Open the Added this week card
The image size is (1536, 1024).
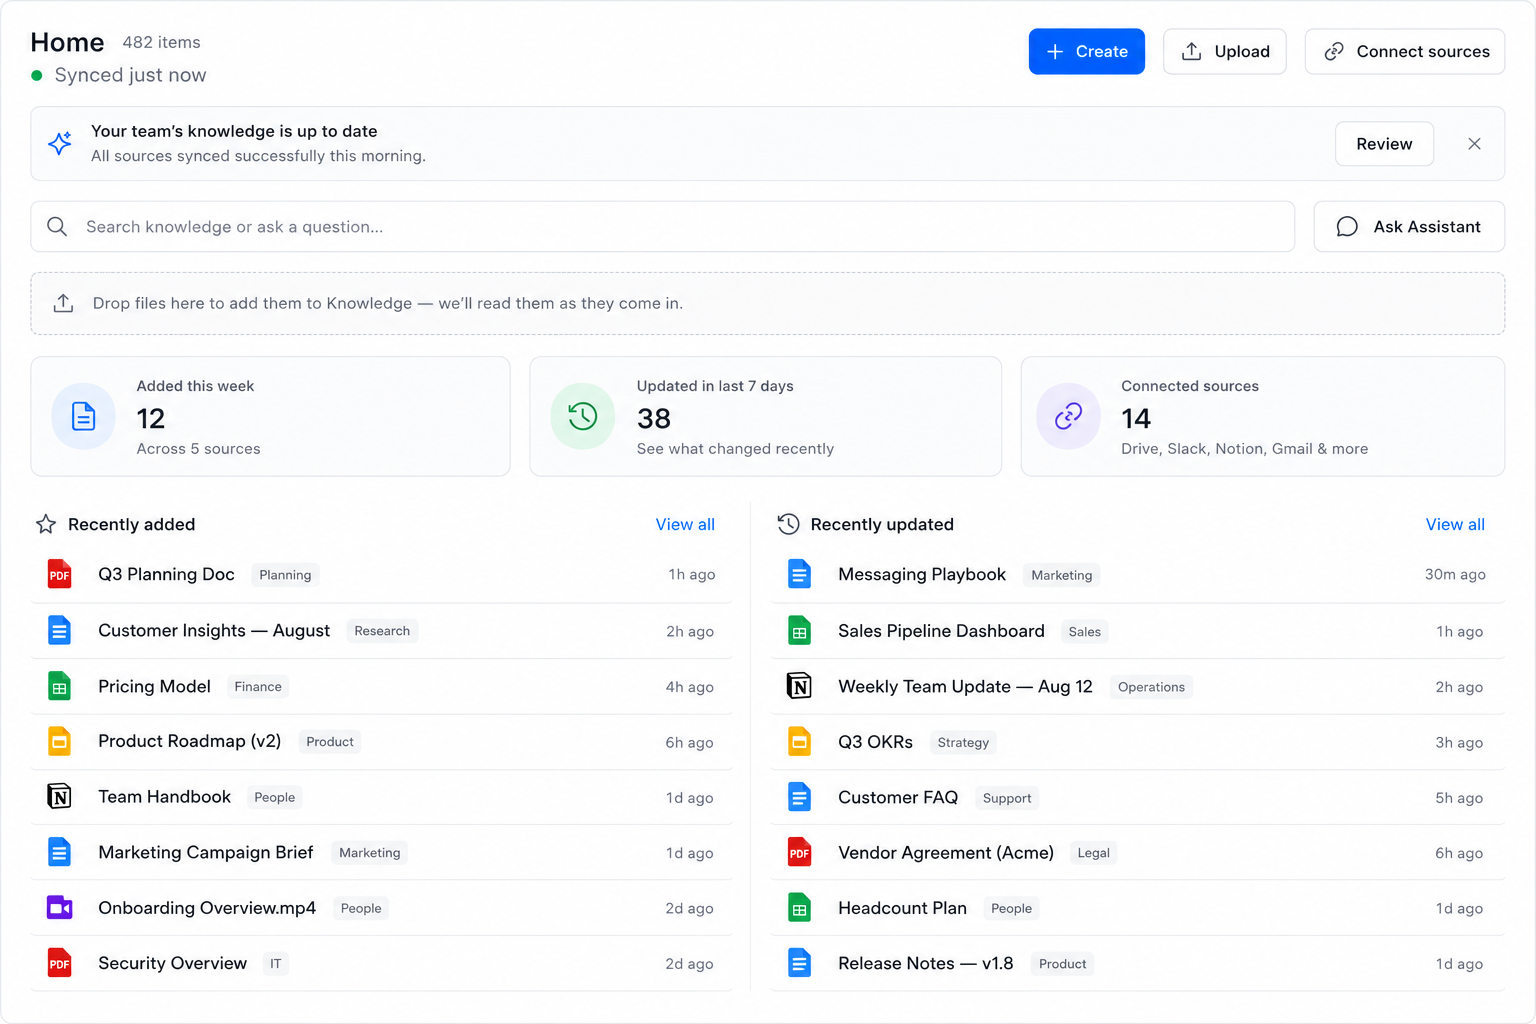coord(270,416)
